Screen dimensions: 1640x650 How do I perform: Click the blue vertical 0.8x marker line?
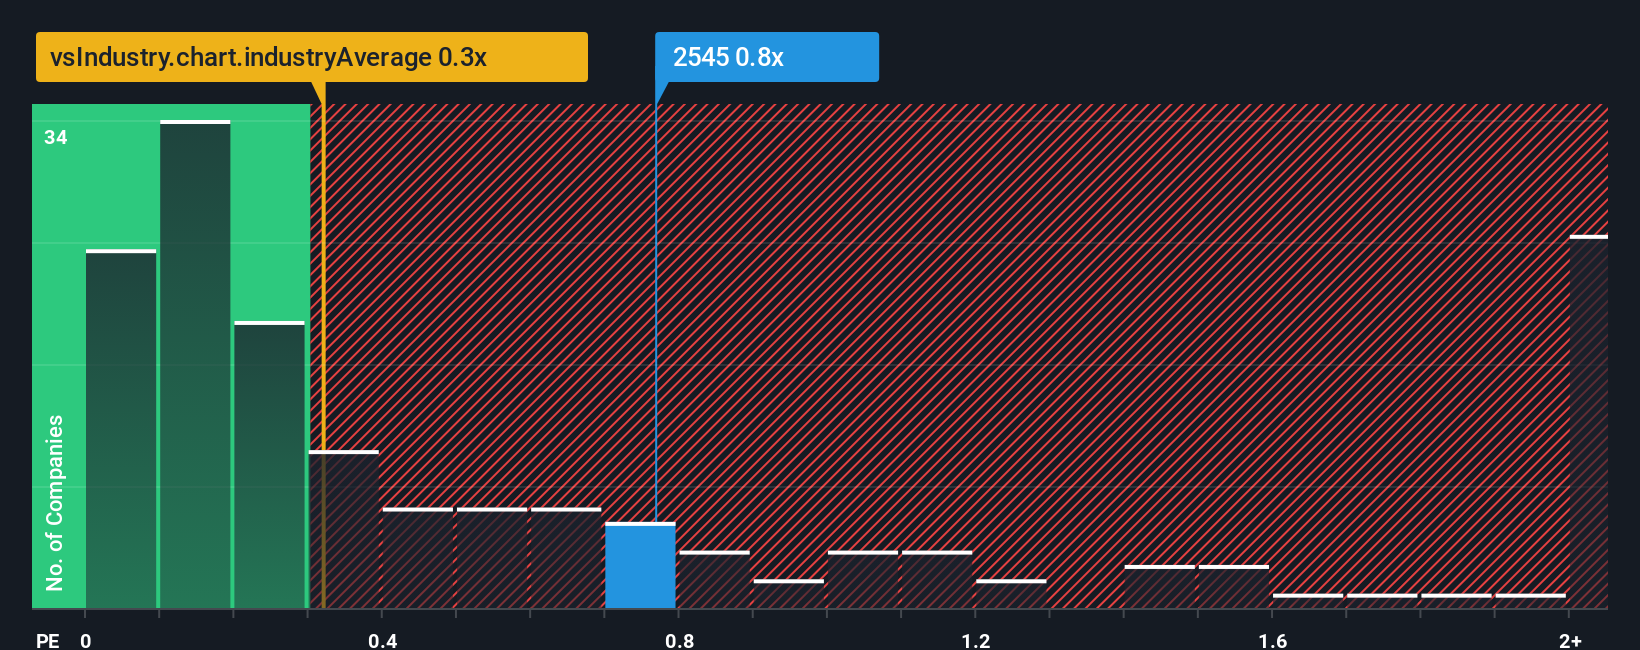click(x=656, y=302)
